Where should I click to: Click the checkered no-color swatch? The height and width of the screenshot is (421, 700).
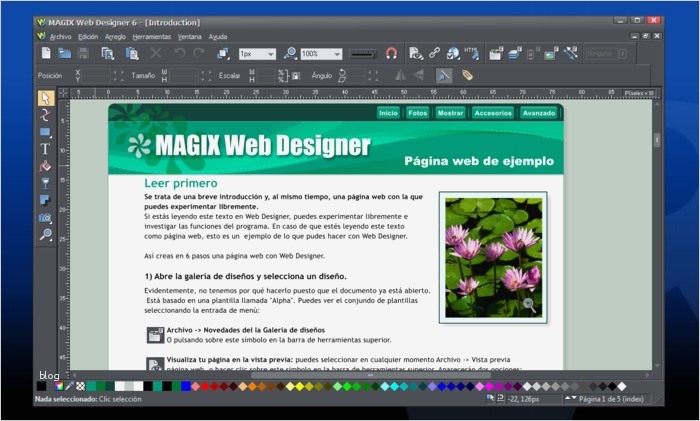coord(80,386)
